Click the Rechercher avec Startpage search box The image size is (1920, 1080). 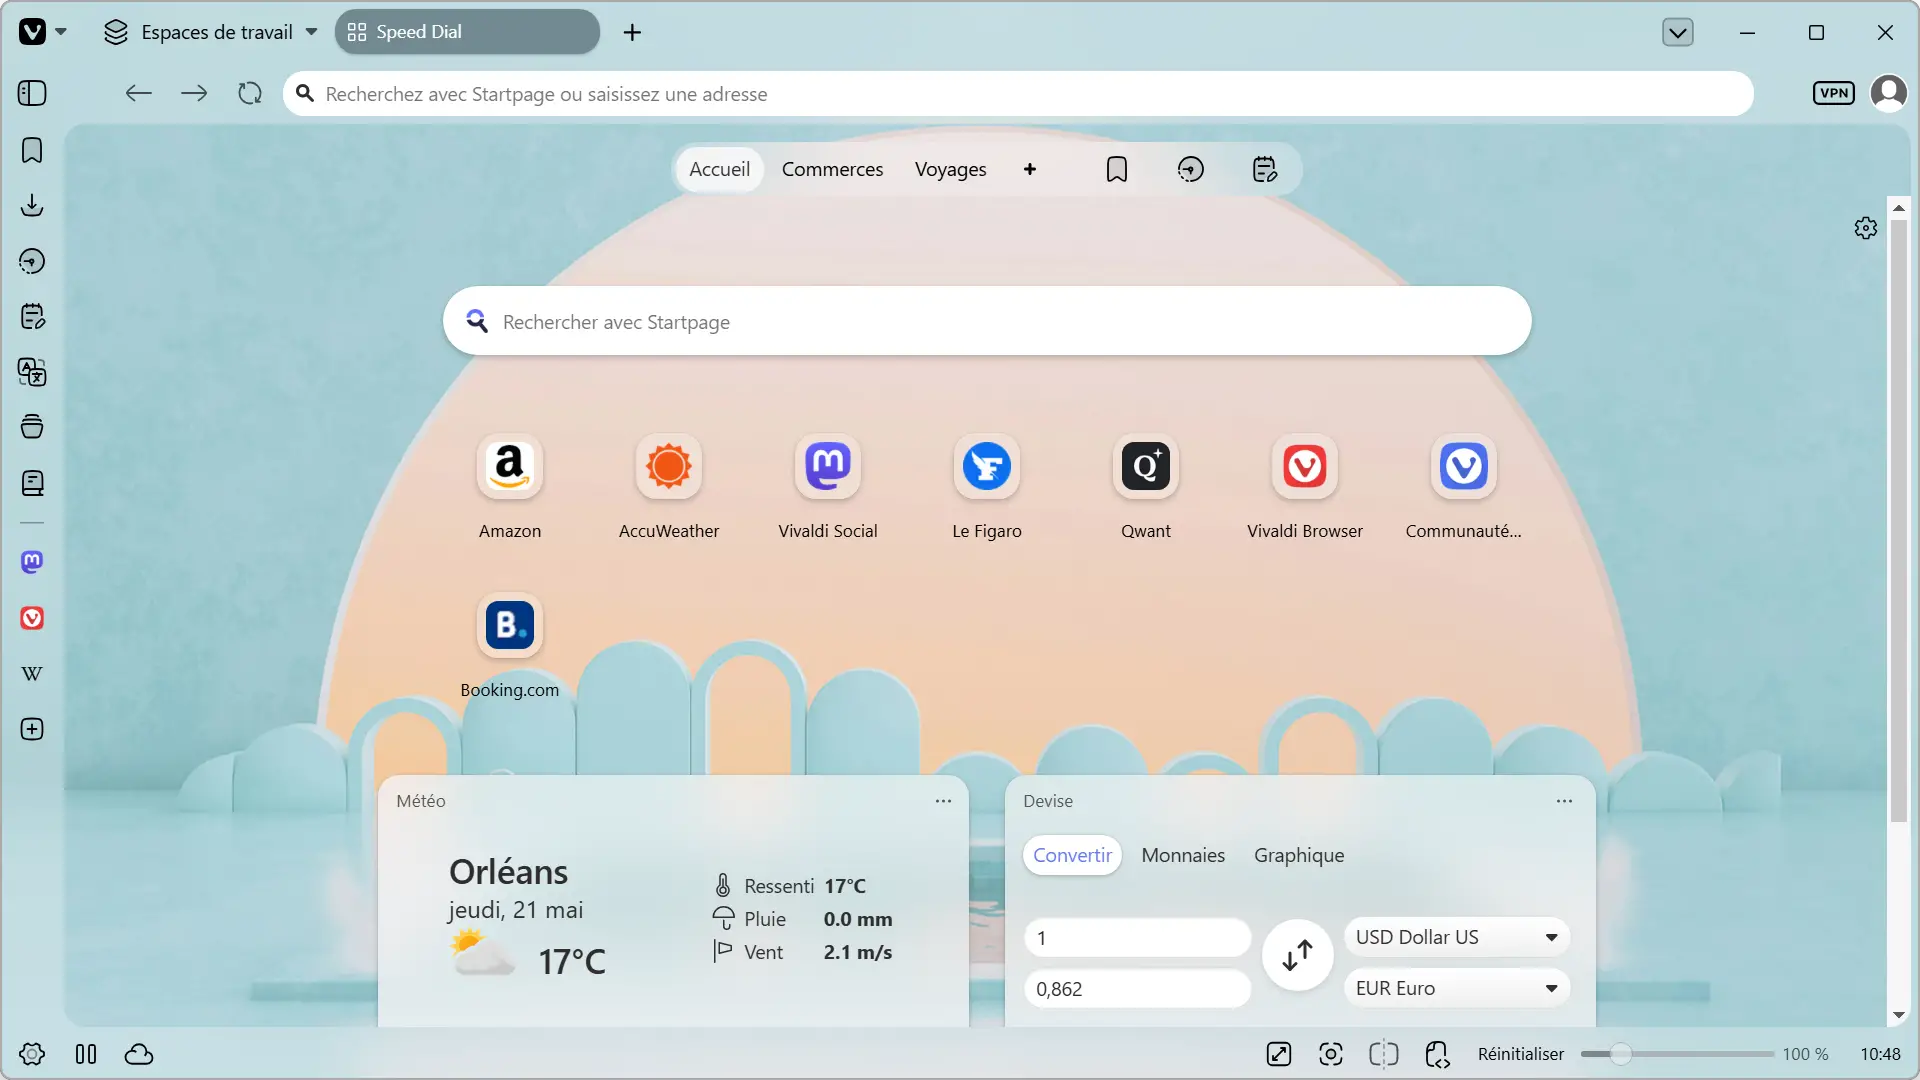point(987,321)
